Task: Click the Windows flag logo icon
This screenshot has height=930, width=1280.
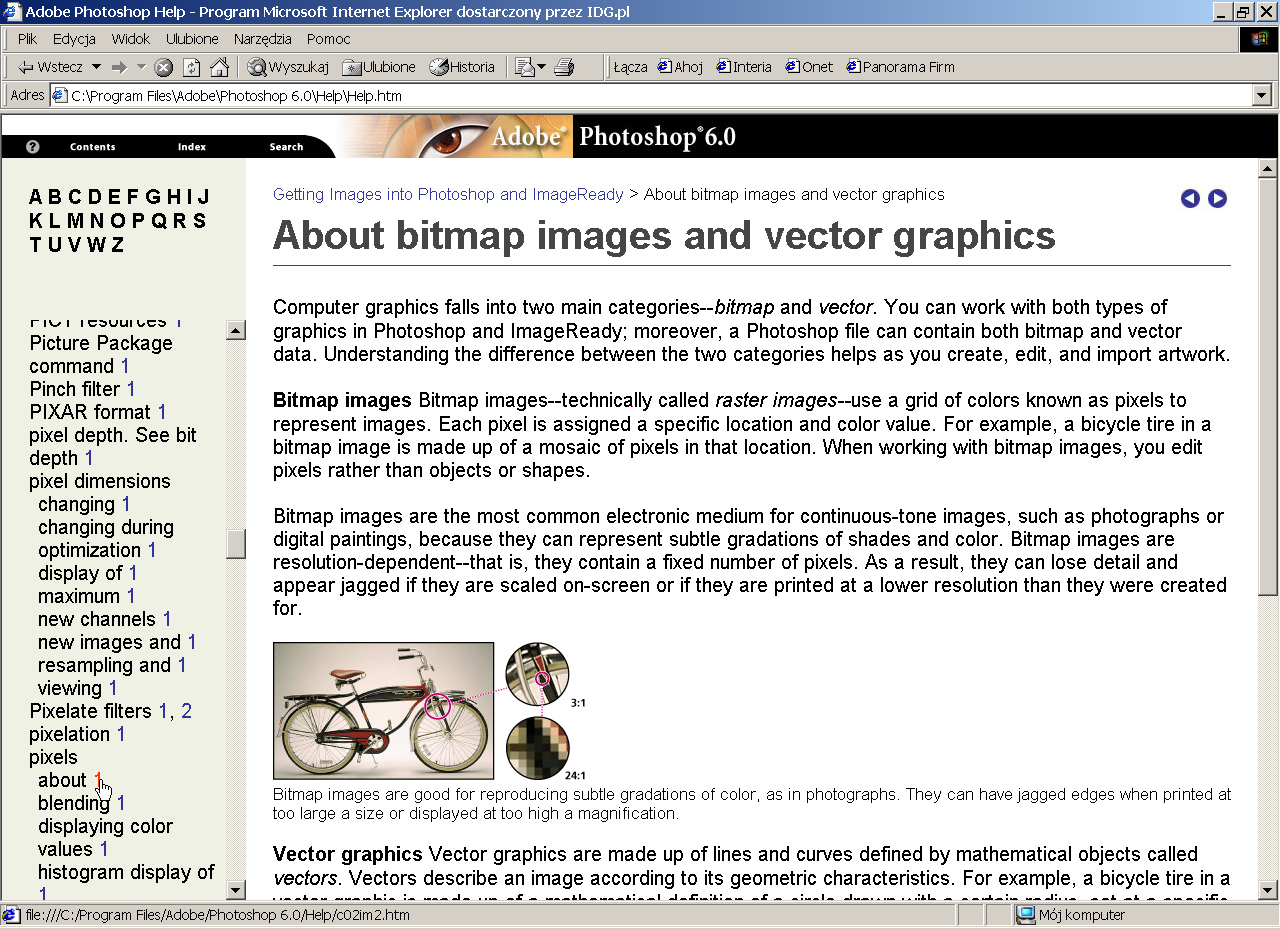Action: 1259,39
